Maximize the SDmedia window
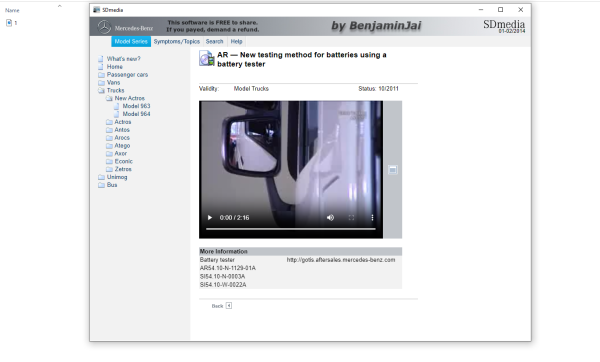The image size is (600, 362). [x=500, y=10]
